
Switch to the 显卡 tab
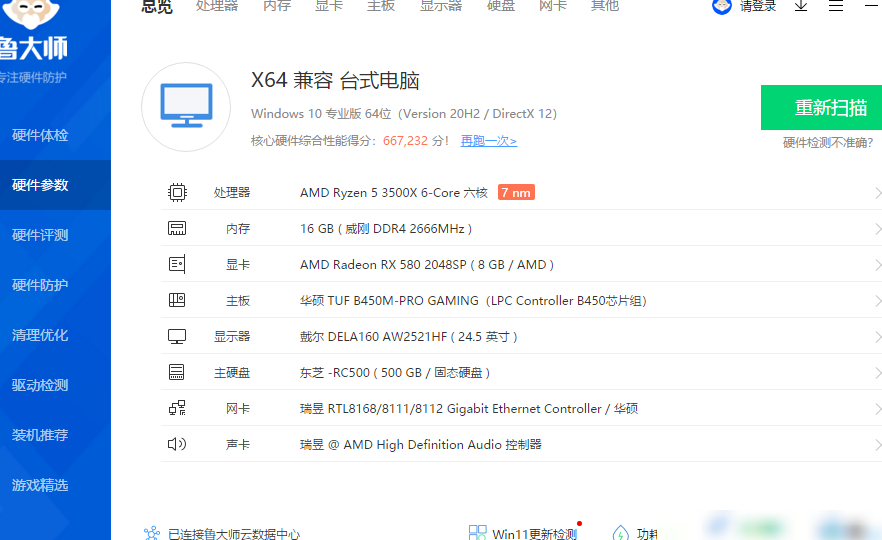(328, 6)
